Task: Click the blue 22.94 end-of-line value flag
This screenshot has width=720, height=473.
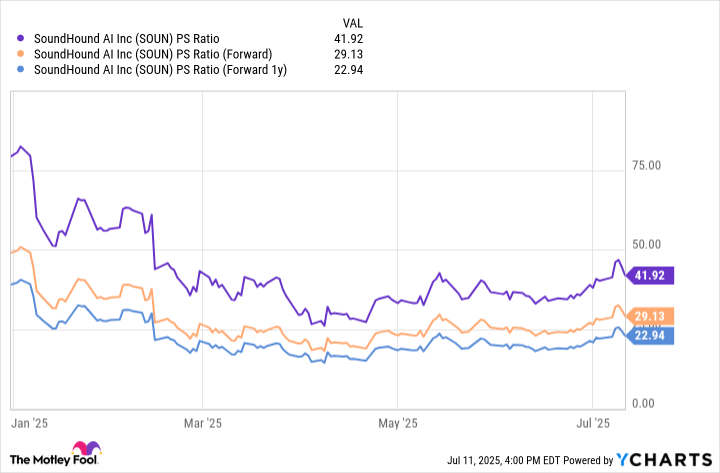Action: coord(650,336)
